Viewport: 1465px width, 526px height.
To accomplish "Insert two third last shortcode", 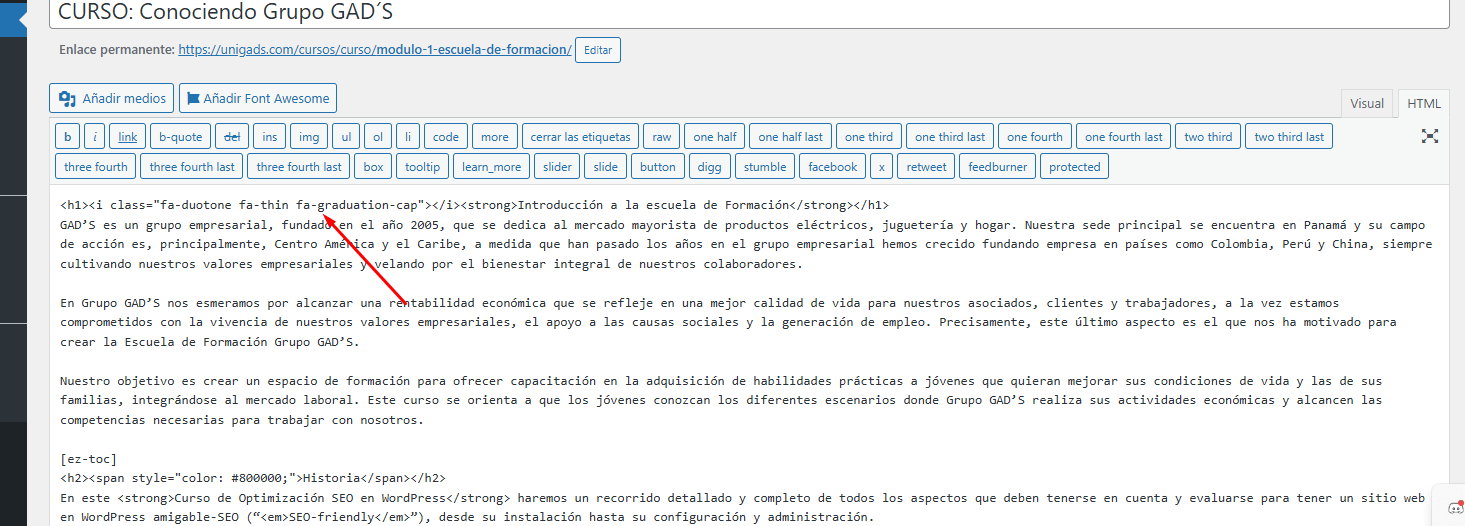I will pyautogui.click(x=1289, y=137).
